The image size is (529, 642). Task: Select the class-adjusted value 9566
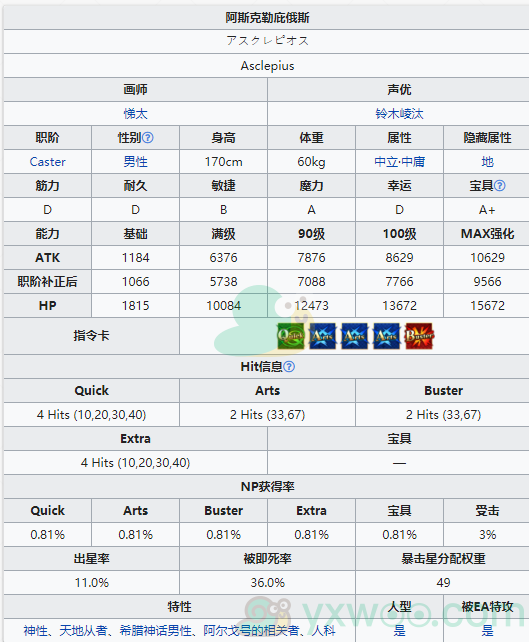point(487,282)
